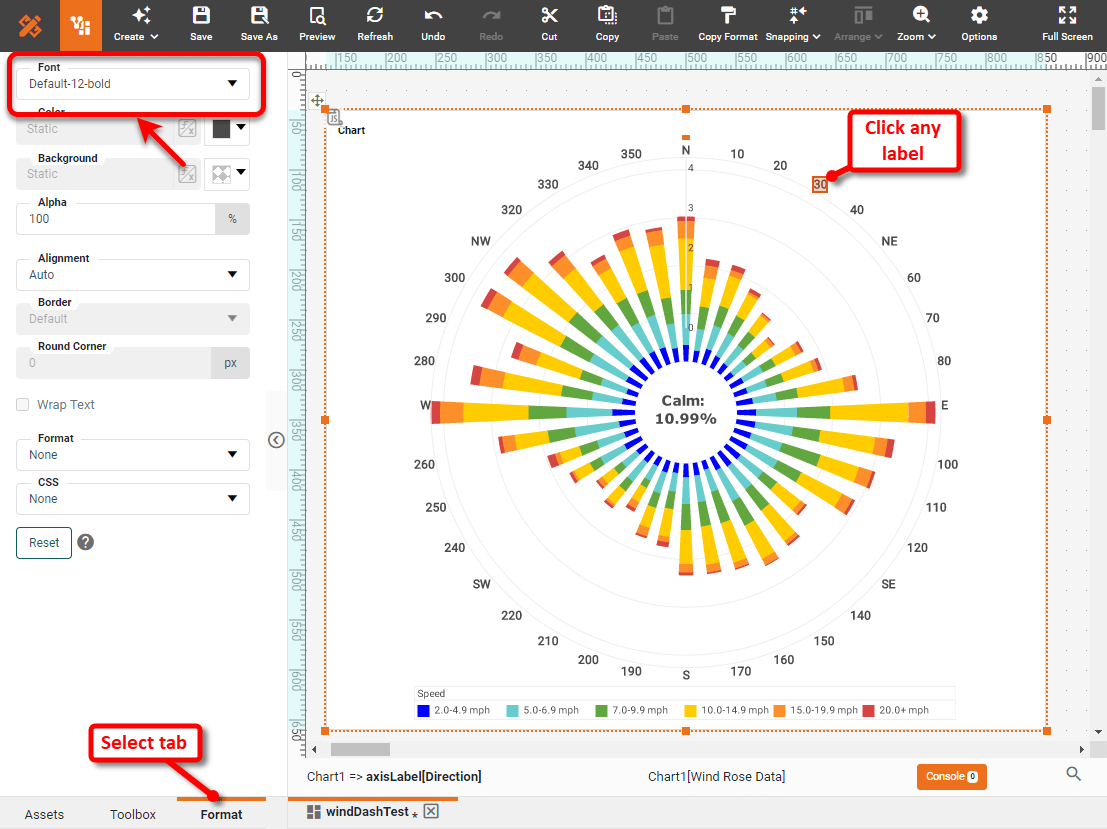Open the dark text color swatch
Viewport: 1107px width, 829px height.
(x=227, y=129)
